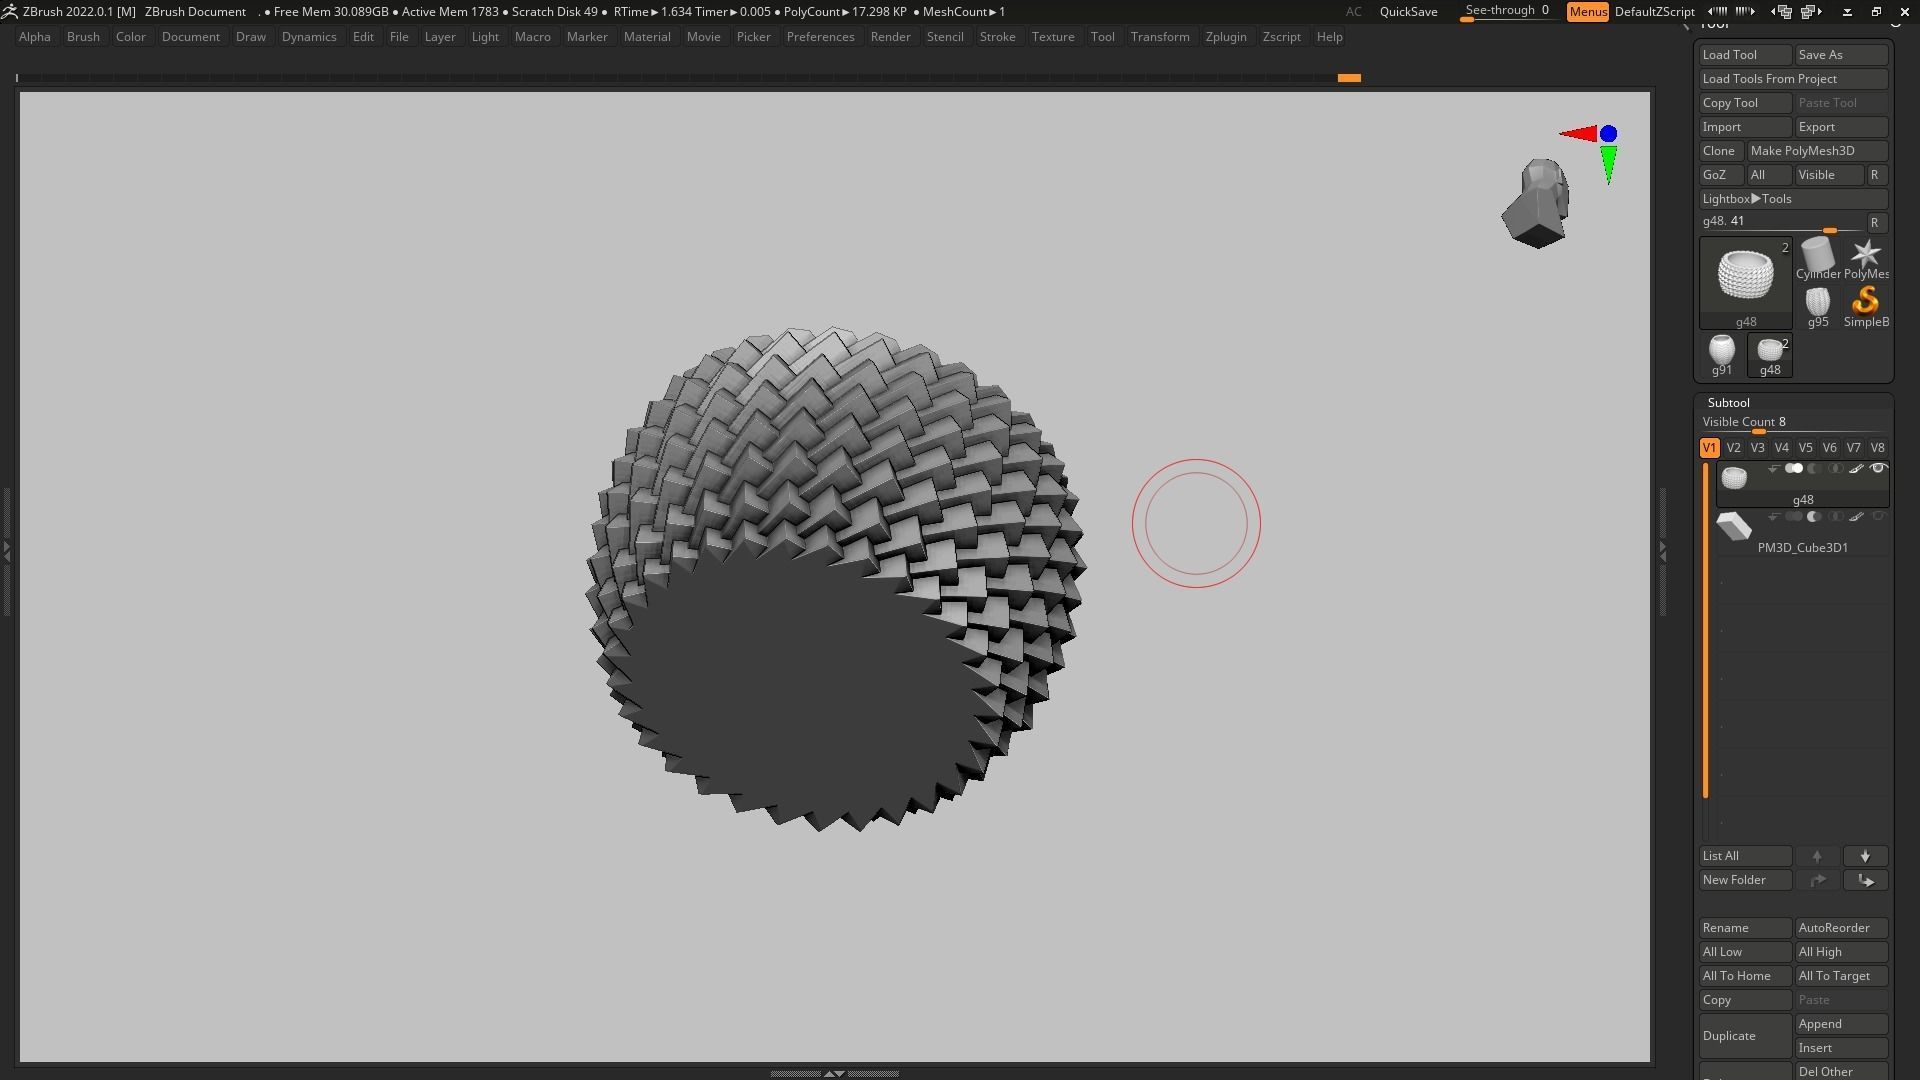Viewport: 1920px width, 1080px height.
Task: Enable V2 visibility set
Action: point(1733,448)
